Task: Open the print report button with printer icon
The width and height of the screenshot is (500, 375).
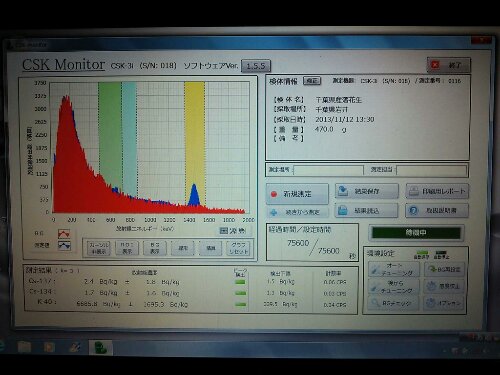Action: pyautogui.click(x=437, y=191)
